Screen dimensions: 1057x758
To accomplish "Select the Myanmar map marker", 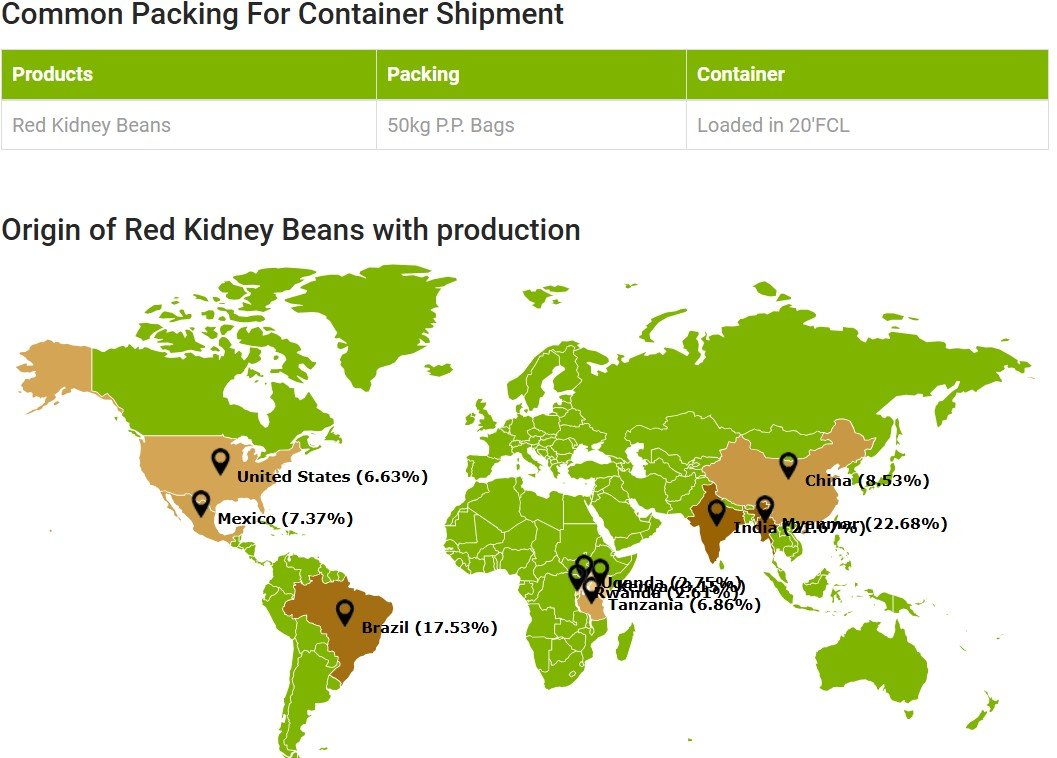I will pos(764,509).
